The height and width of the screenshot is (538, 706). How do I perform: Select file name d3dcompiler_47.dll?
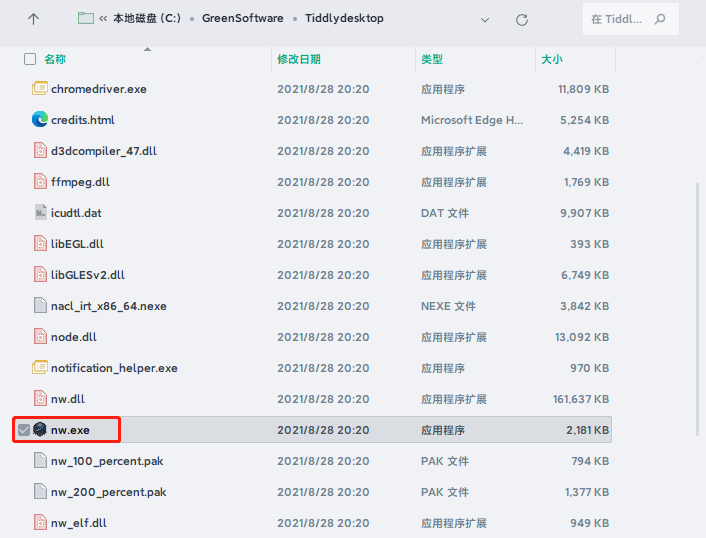point(104,151)
